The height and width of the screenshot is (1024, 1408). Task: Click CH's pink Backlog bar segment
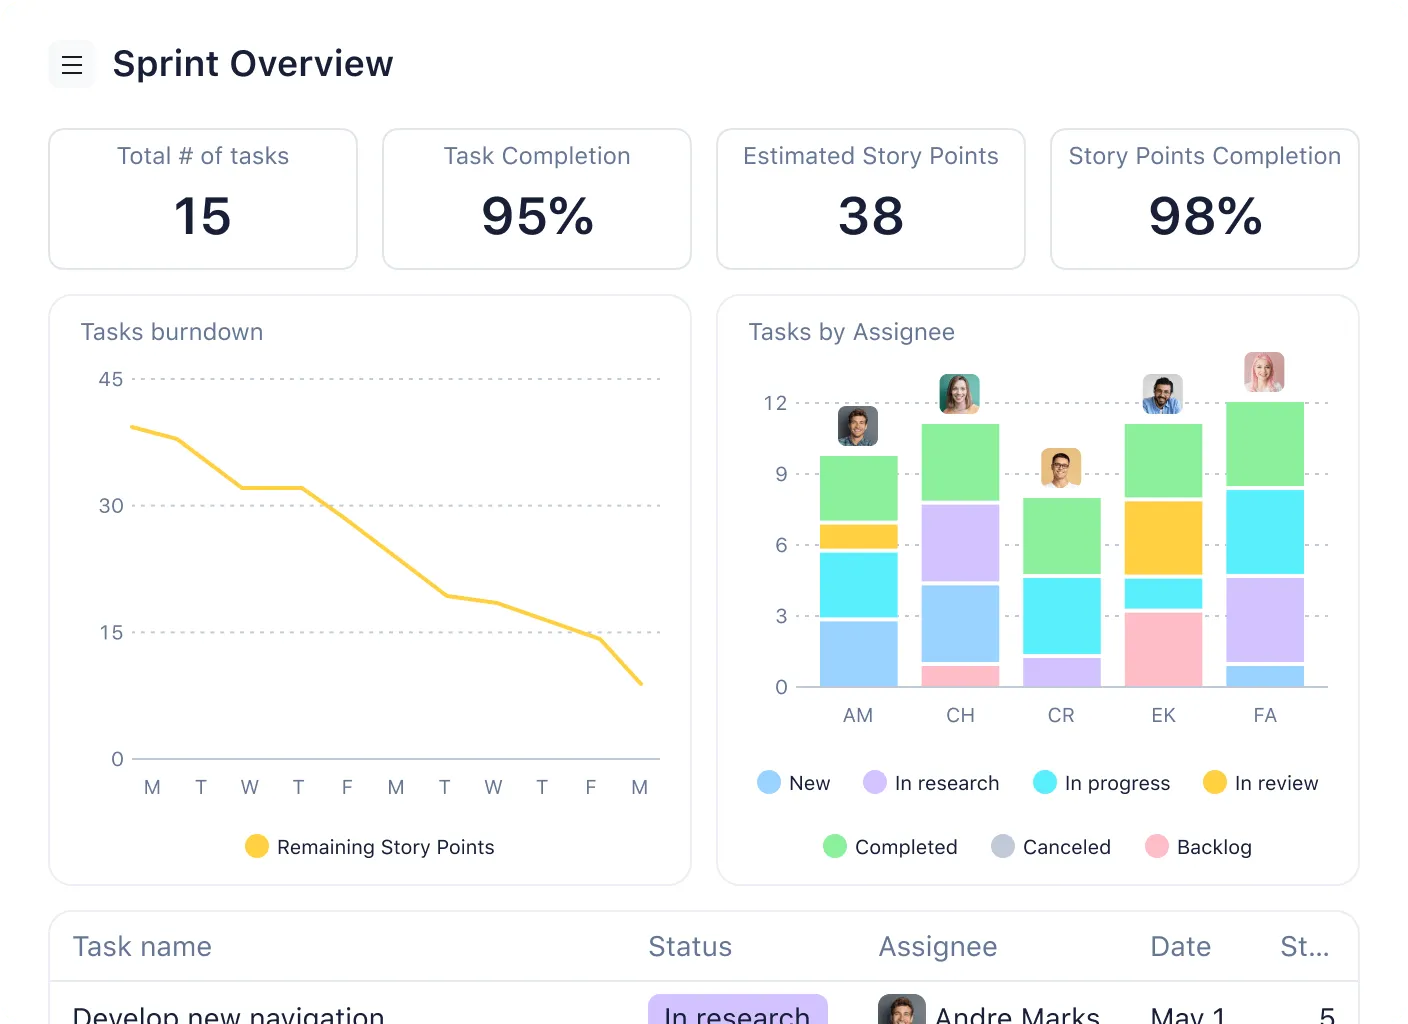(x=960, y=676)
